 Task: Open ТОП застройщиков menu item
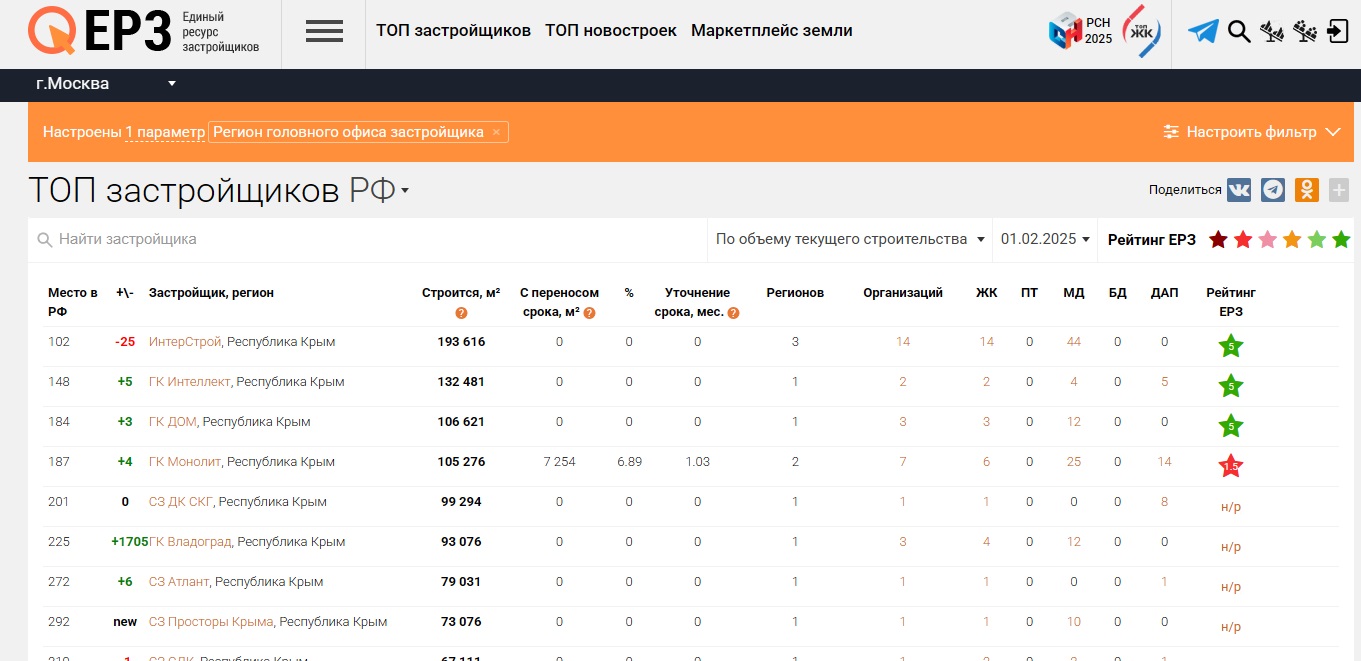(453, 31)
